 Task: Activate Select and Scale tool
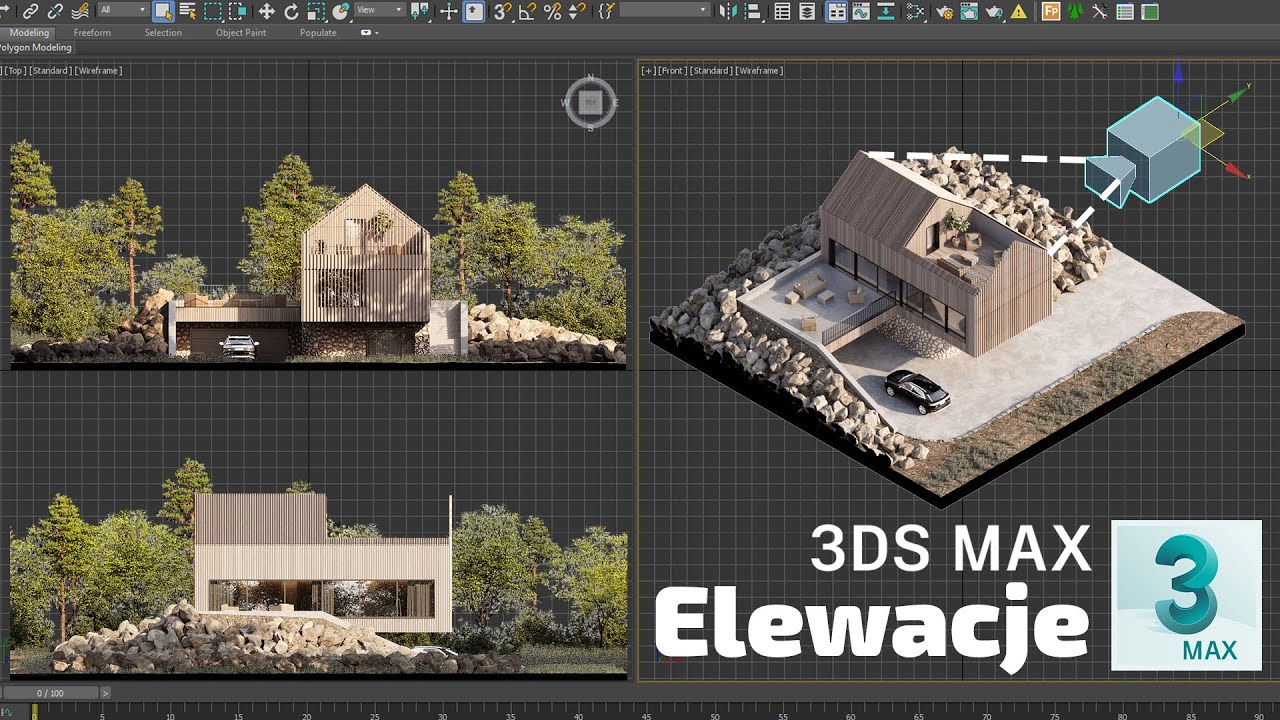pos(316,11)
